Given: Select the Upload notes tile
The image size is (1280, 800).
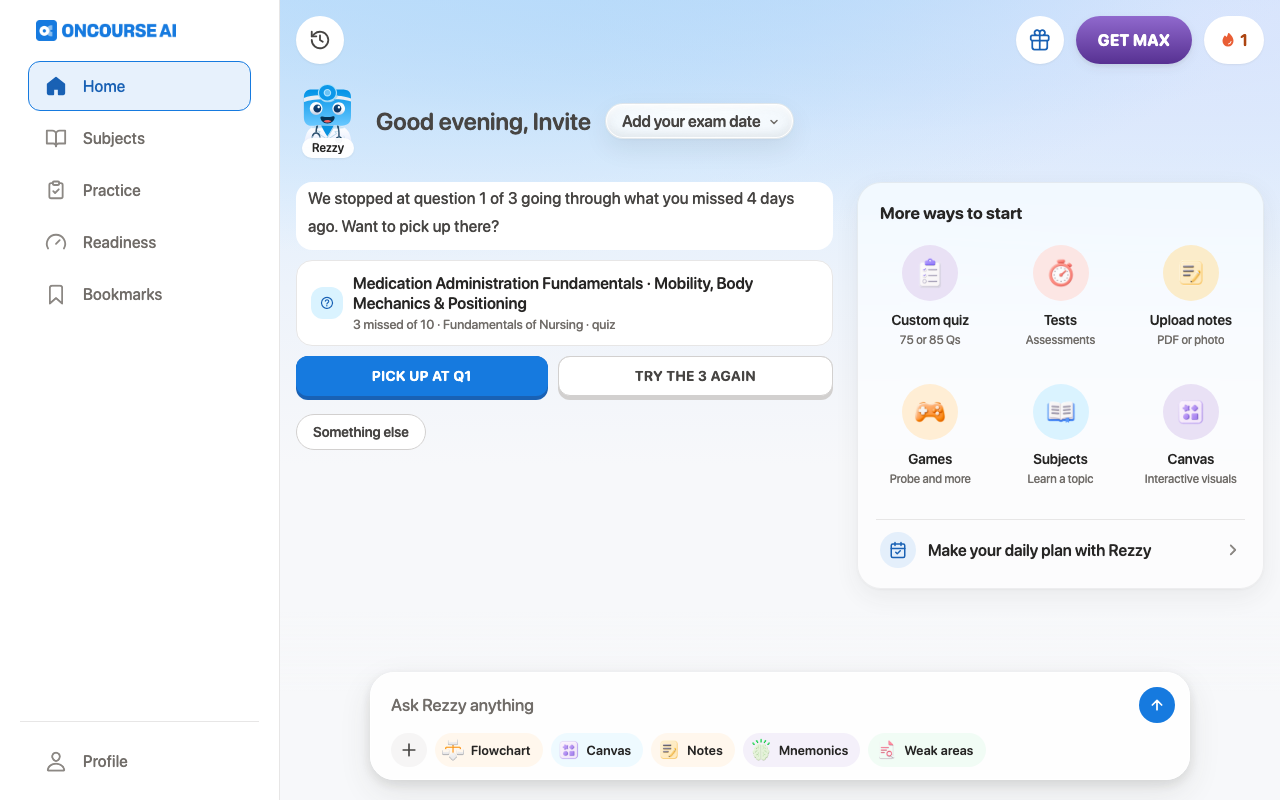Looking at the screenshot, I should tap(1191, 297).
